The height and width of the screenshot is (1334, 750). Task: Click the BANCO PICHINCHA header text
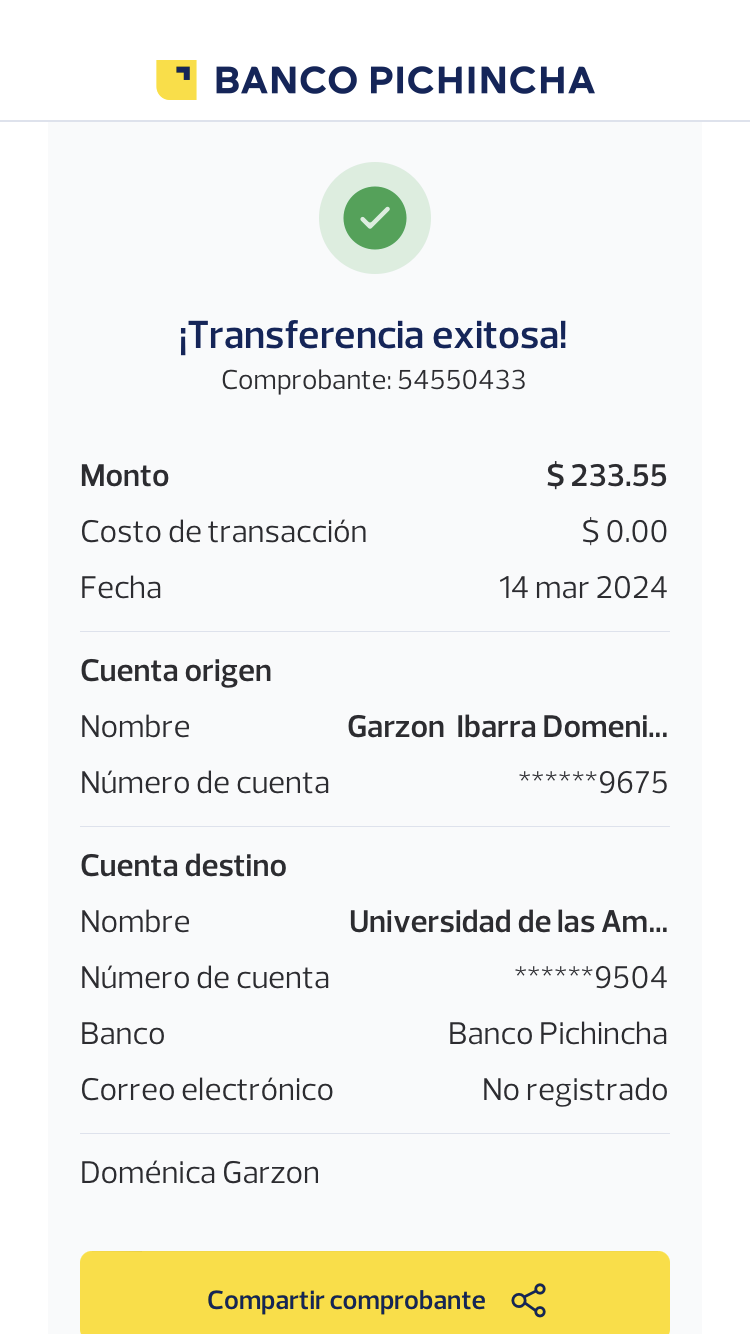(x=404, y=80)
